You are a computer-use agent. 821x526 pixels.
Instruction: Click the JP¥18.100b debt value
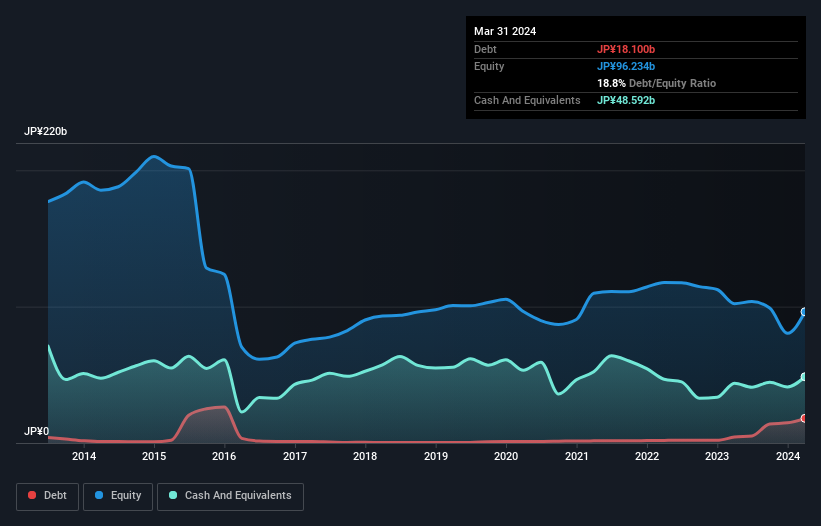pyautogui.click(x=626, y=49)
